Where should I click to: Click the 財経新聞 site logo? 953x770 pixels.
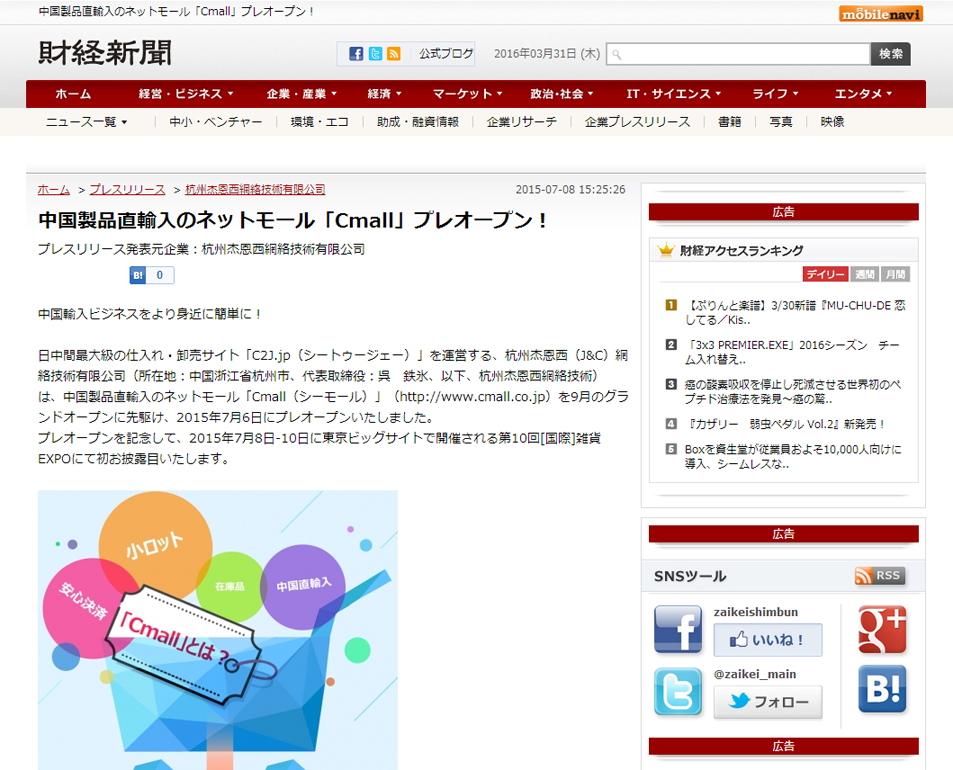tap(105, 53)
